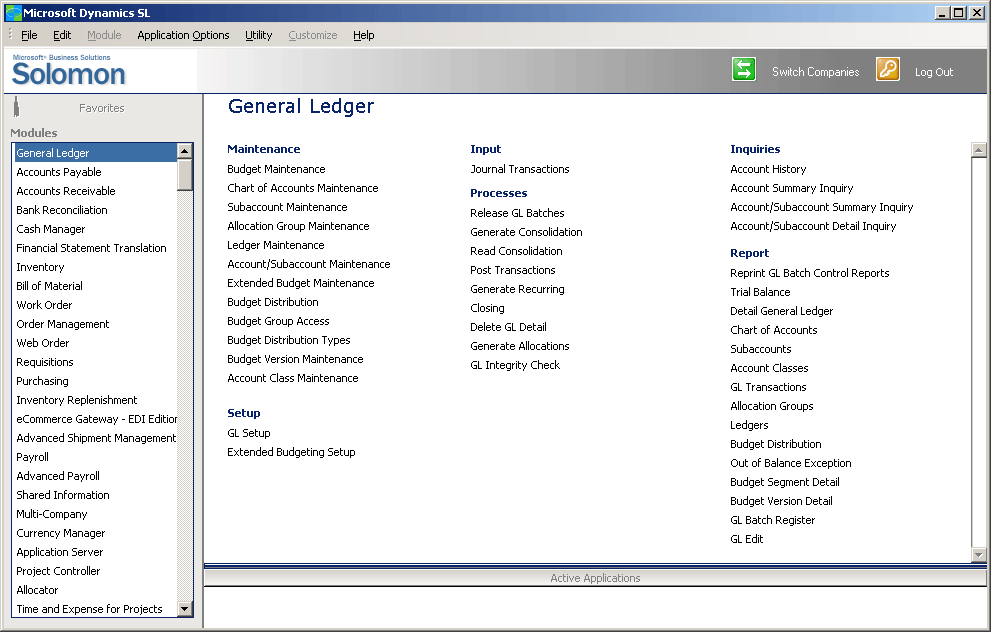
Task: Open Chart of Accounts Maintenance
Action: pos(303,188)
